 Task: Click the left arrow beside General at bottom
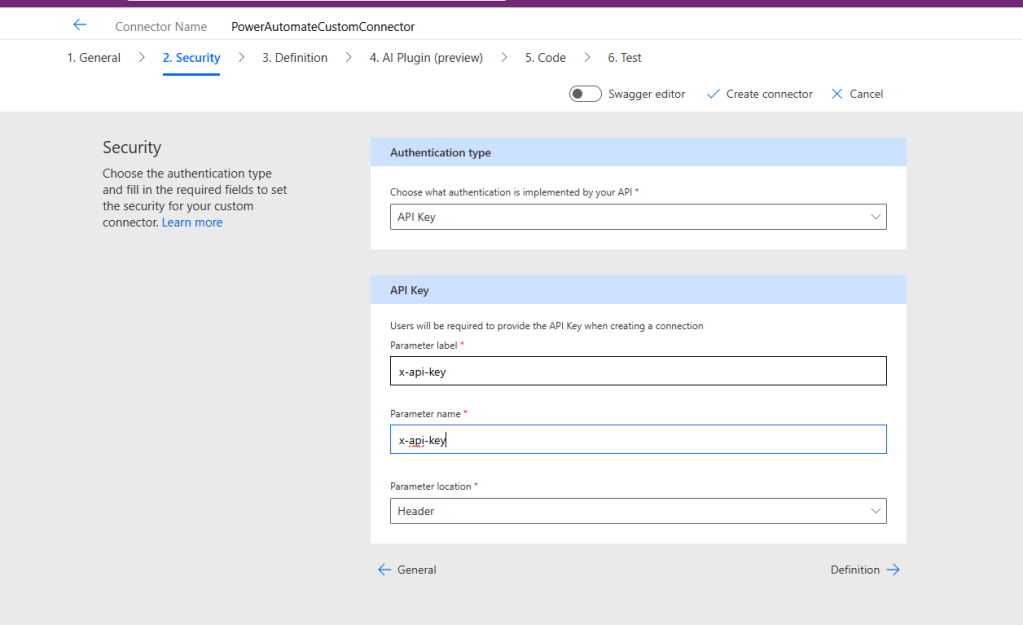click(x=384, y=570)
